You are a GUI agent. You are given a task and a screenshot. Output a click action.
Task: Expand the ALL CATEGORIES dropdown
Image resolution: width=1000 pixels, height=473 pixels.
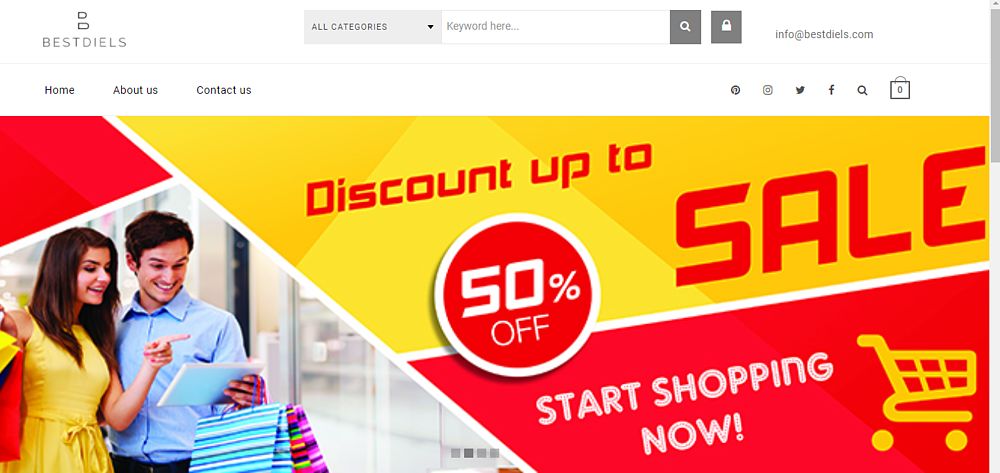pyautogui.click(x=372, y=27)
